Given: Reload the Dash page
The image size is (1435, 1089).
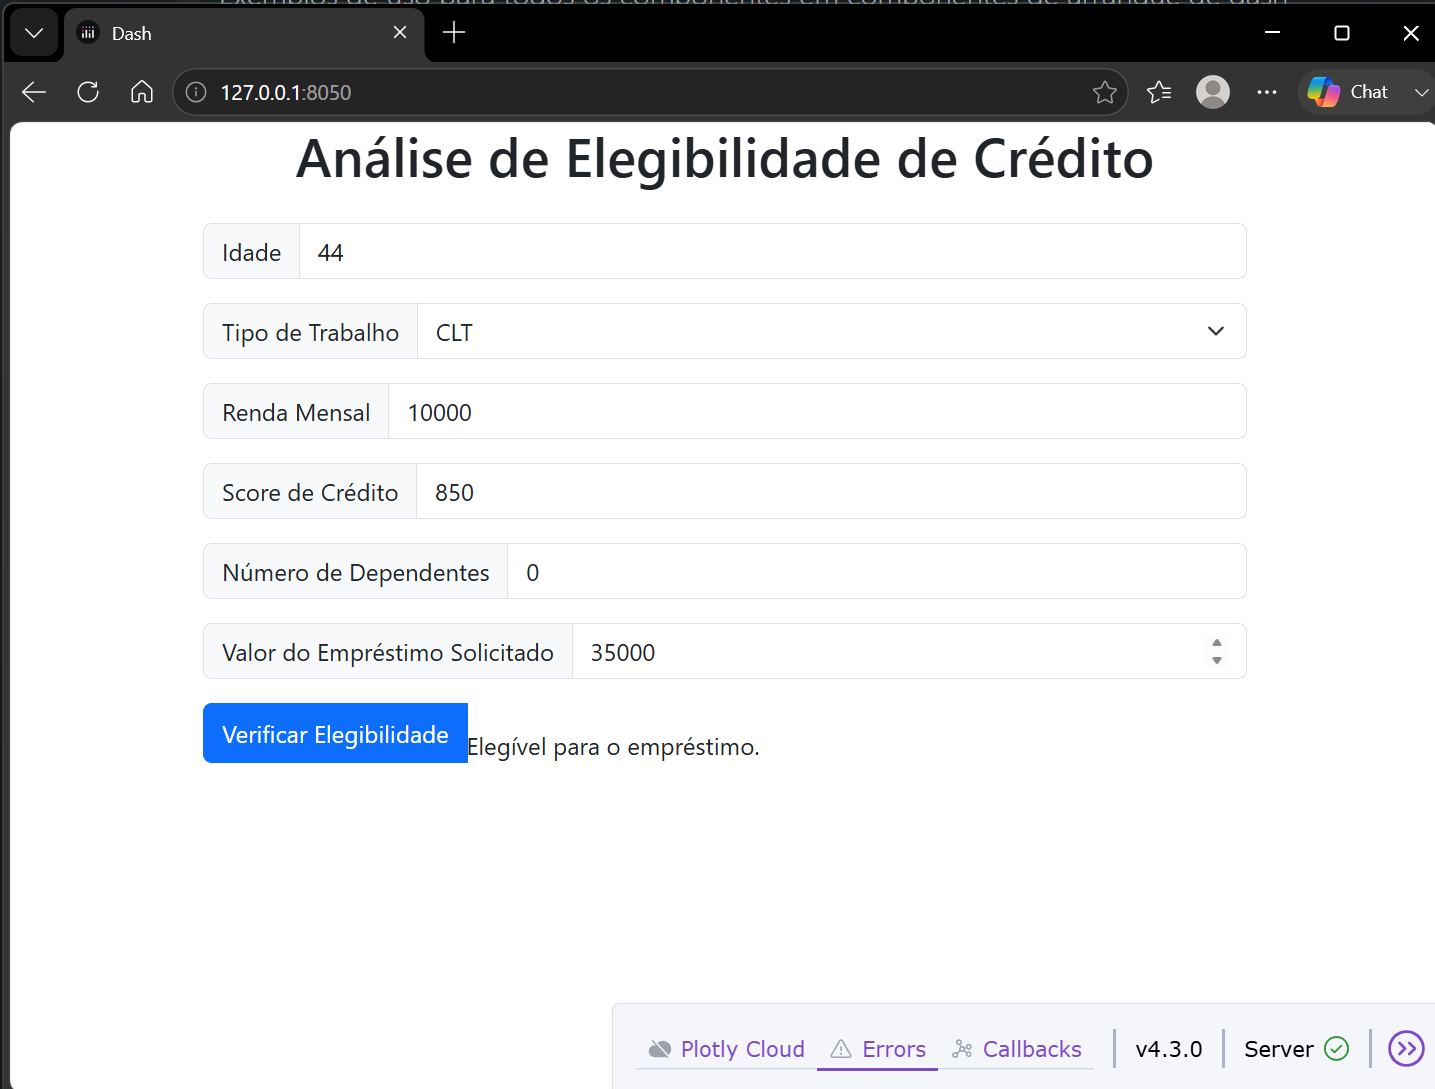Looking at the screenshot, I should (x=88, y=92).
